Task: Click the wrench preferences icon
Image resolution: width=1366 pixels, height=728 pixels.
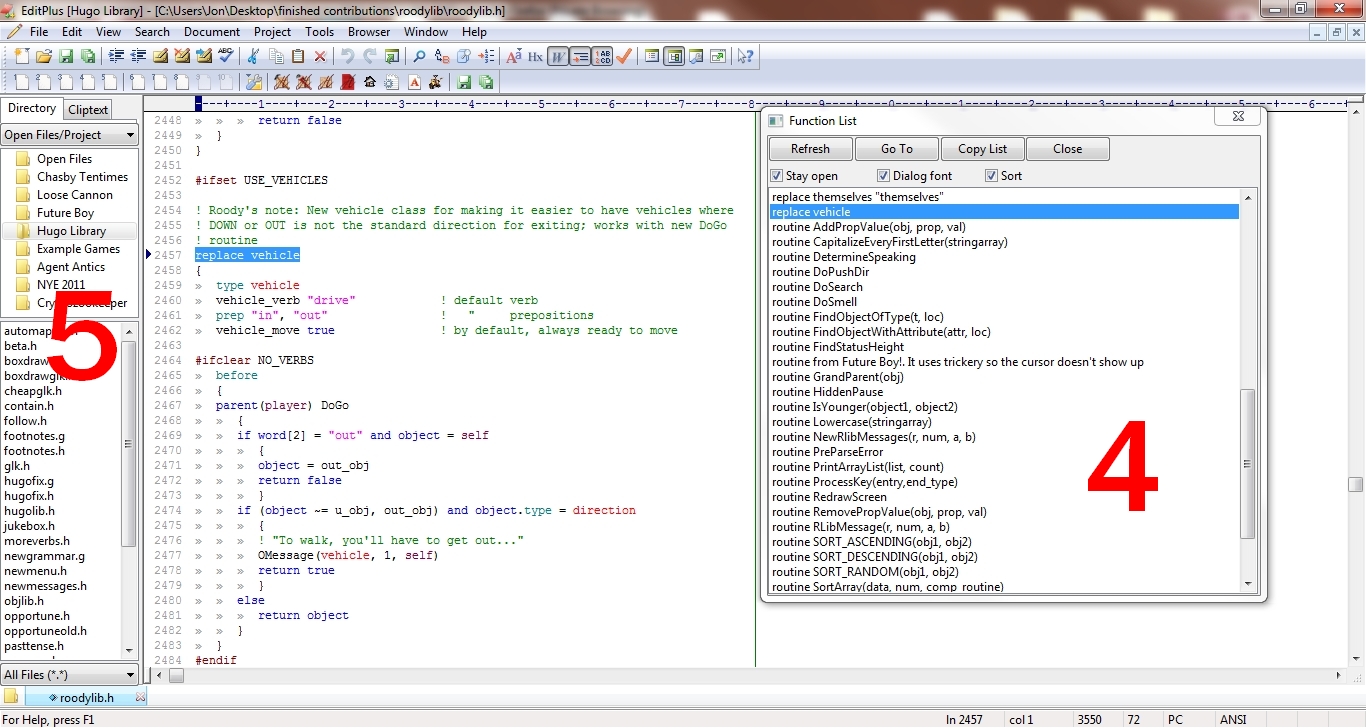Action: coord(253,82)
